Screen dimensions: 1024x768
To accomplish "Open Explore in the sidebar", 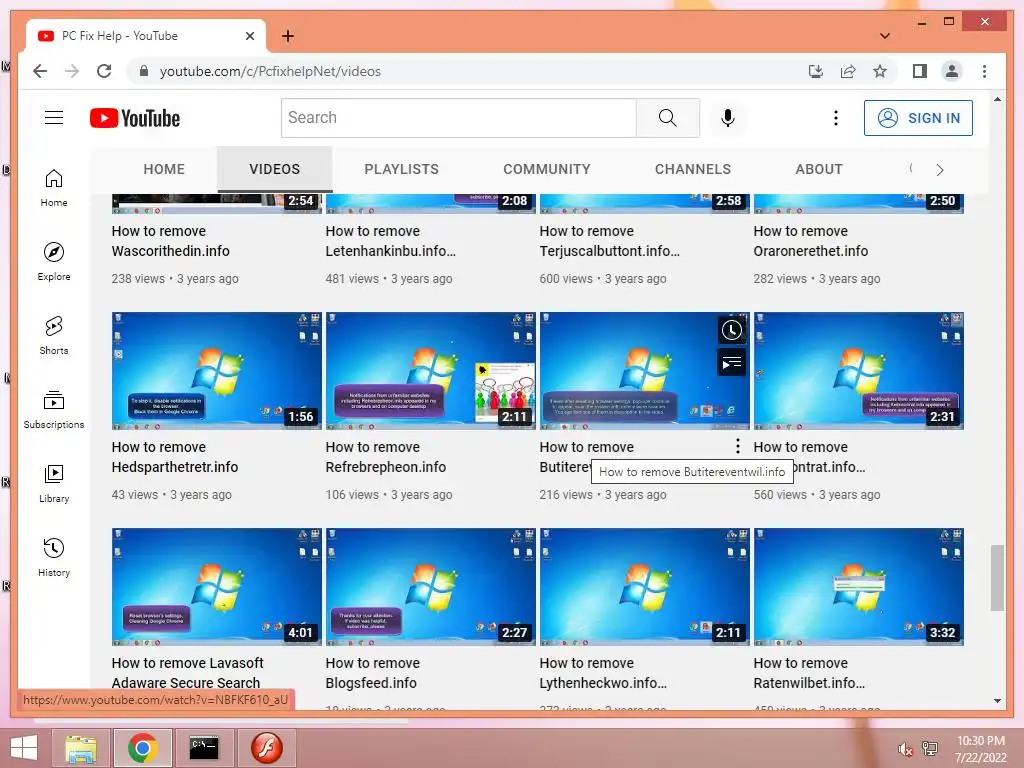I will click(54, 262).
